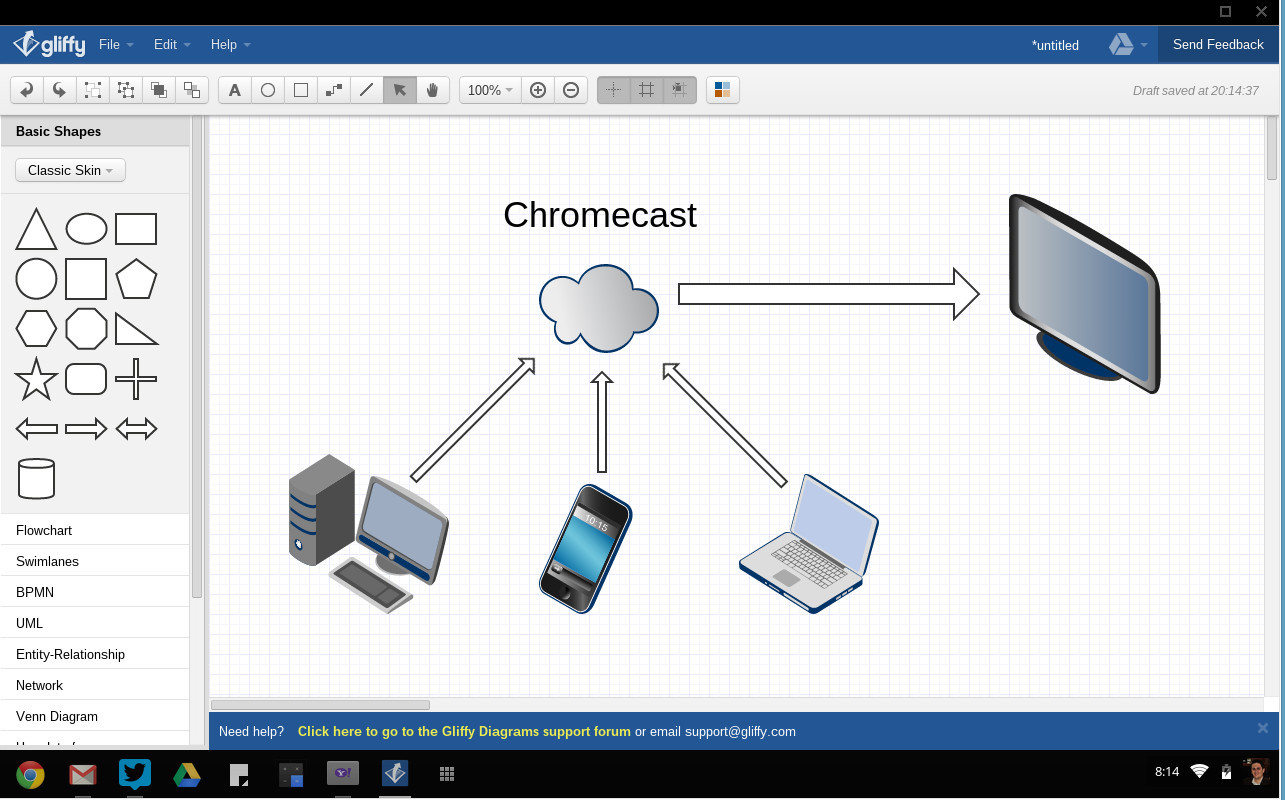Screen dimensions: 1285x800
Task: Open the color theme swatch button
Action: pyautogui.click(x=723, y=90)
